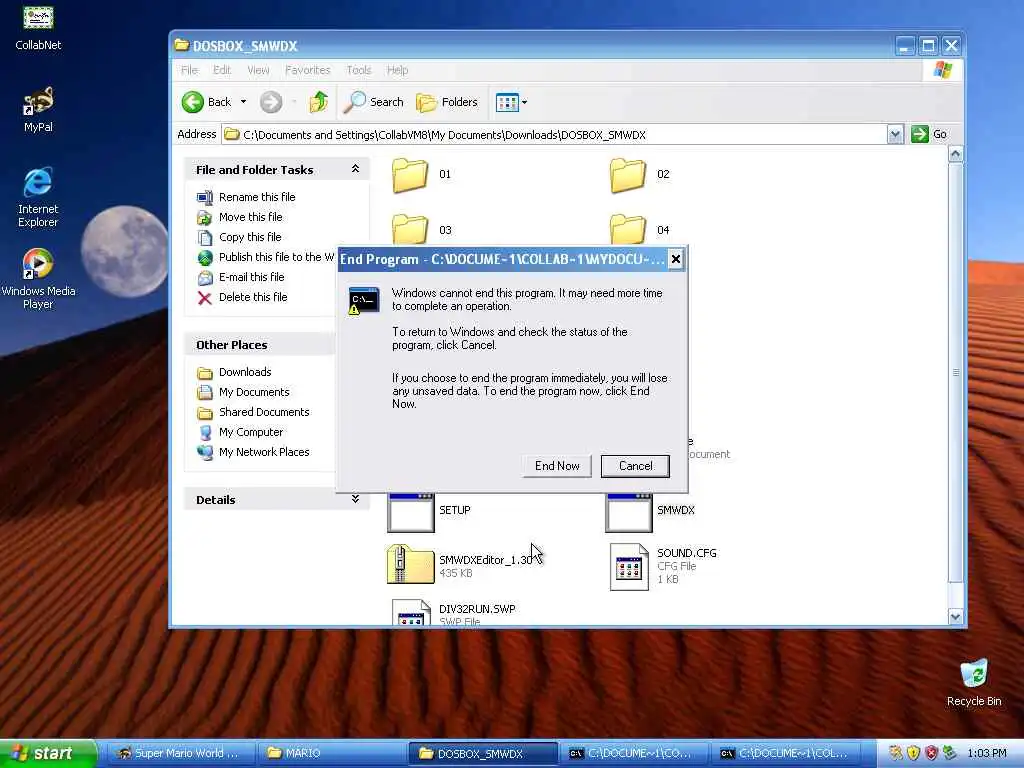Open the Edit menu
This screenshot has height=768, width=1024.
pos(222,70)
